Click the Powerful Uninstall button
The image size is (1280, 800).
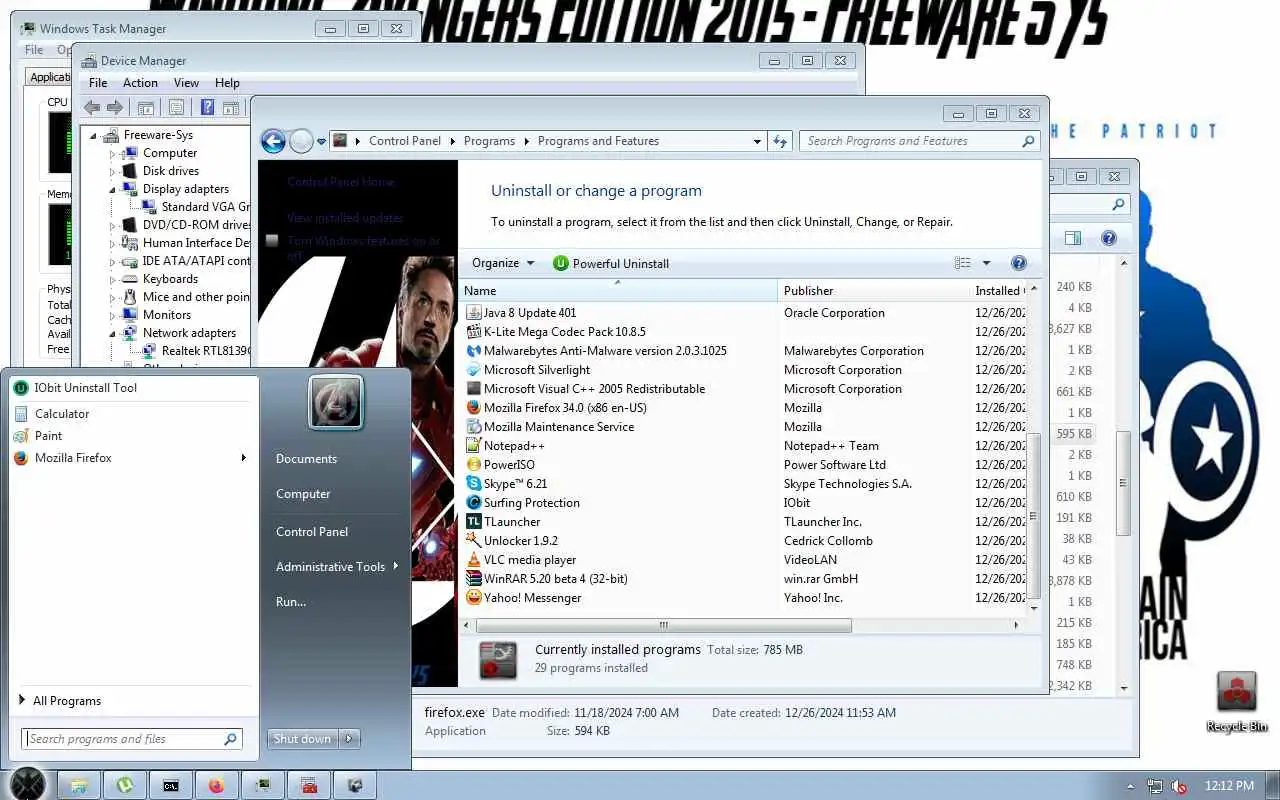pos(610,263)
